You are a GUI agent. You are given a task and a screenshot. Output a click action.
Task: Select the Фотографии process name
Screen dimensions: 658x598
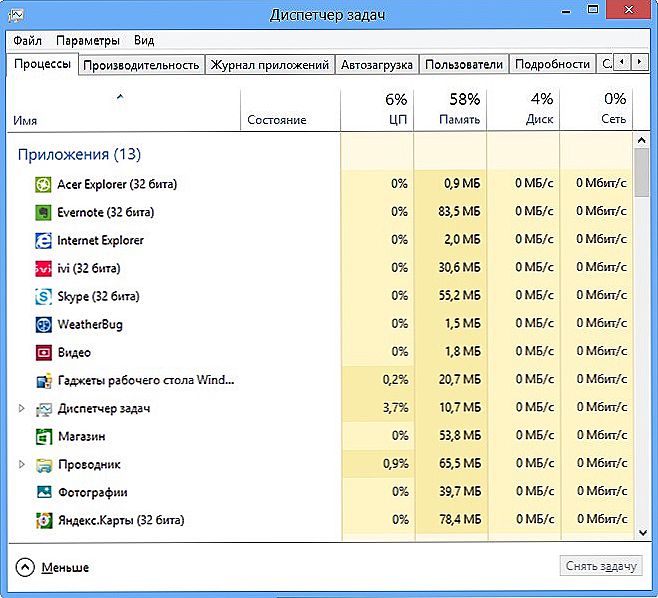pyautogui.click(x=93, y=492)
